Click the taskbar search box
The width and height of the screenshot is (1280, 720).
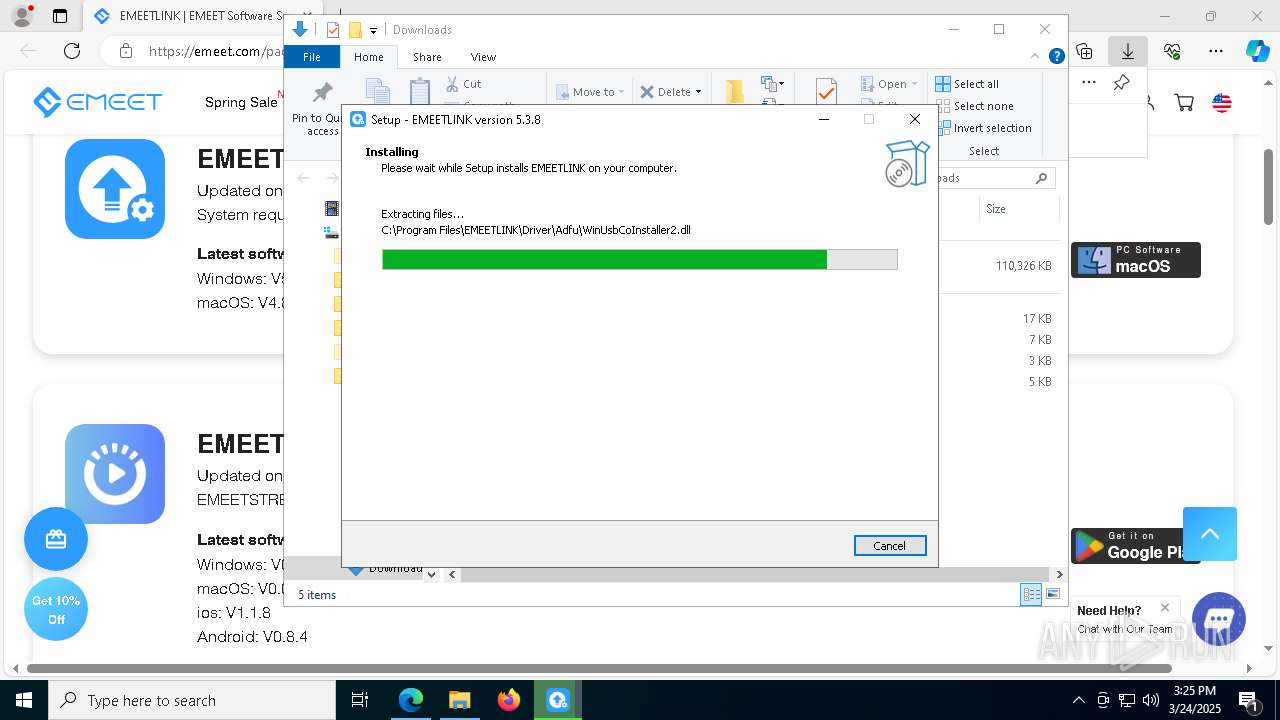point(192,700)
